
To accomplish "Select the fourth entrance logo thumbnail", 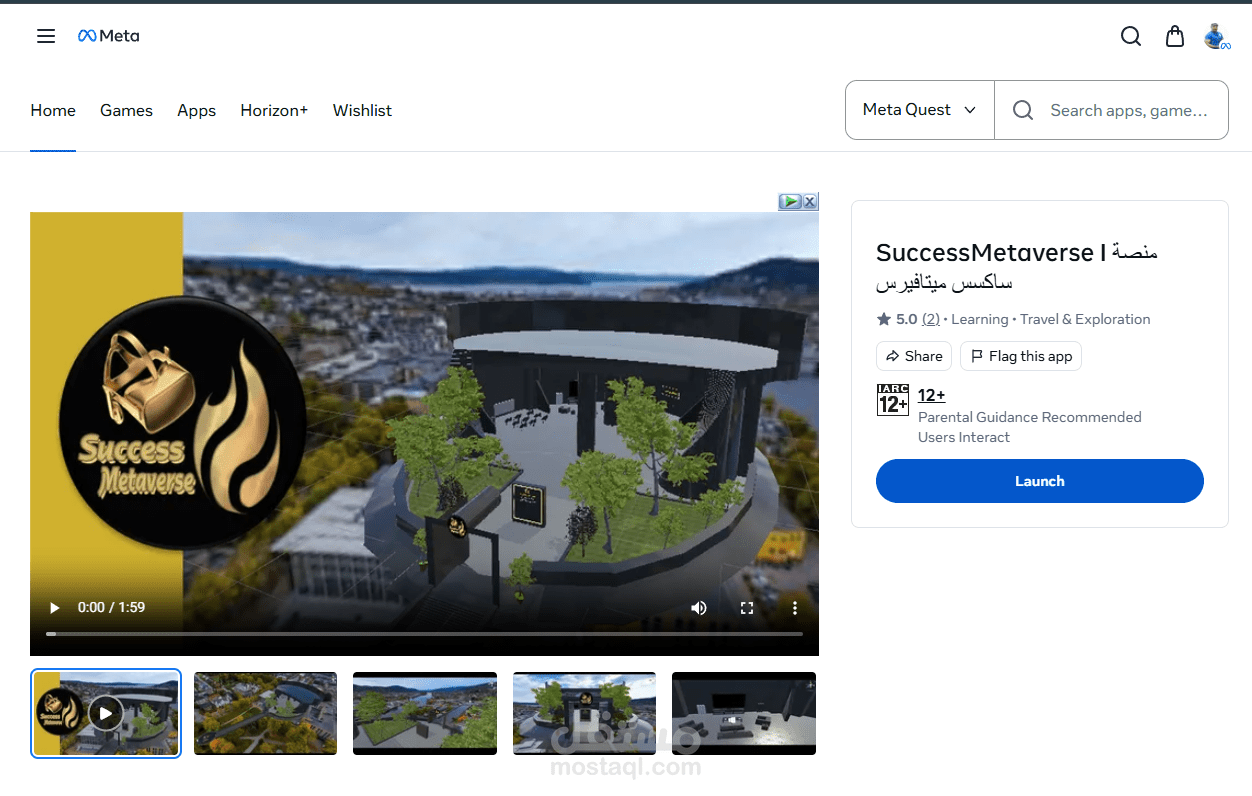I will [x=584, y=713].
